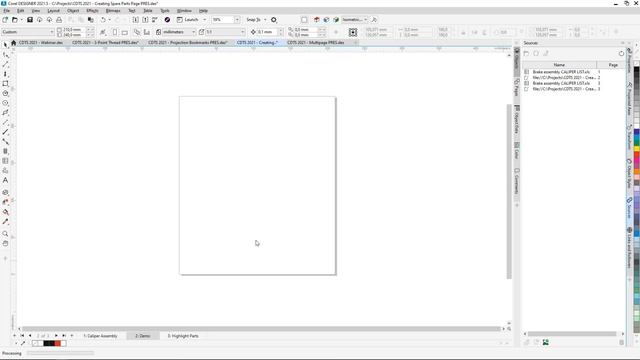
Task: Select first Brake assembly CALIPER LIST.xls row
Action: pyautogui.click(x=562, y=72)
